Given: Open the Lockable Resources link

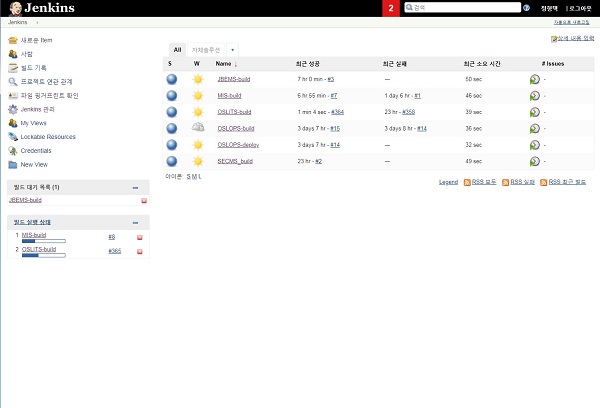Looking at the screenshot, I should [48, 137].
